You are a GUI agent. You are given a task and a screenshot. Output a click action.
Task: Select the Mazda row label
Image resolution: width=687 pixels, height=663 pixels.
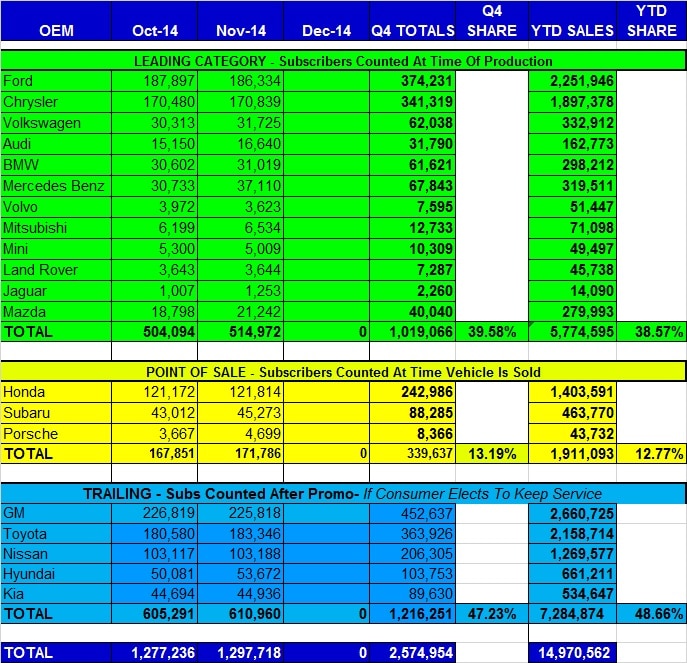(56, 312)
